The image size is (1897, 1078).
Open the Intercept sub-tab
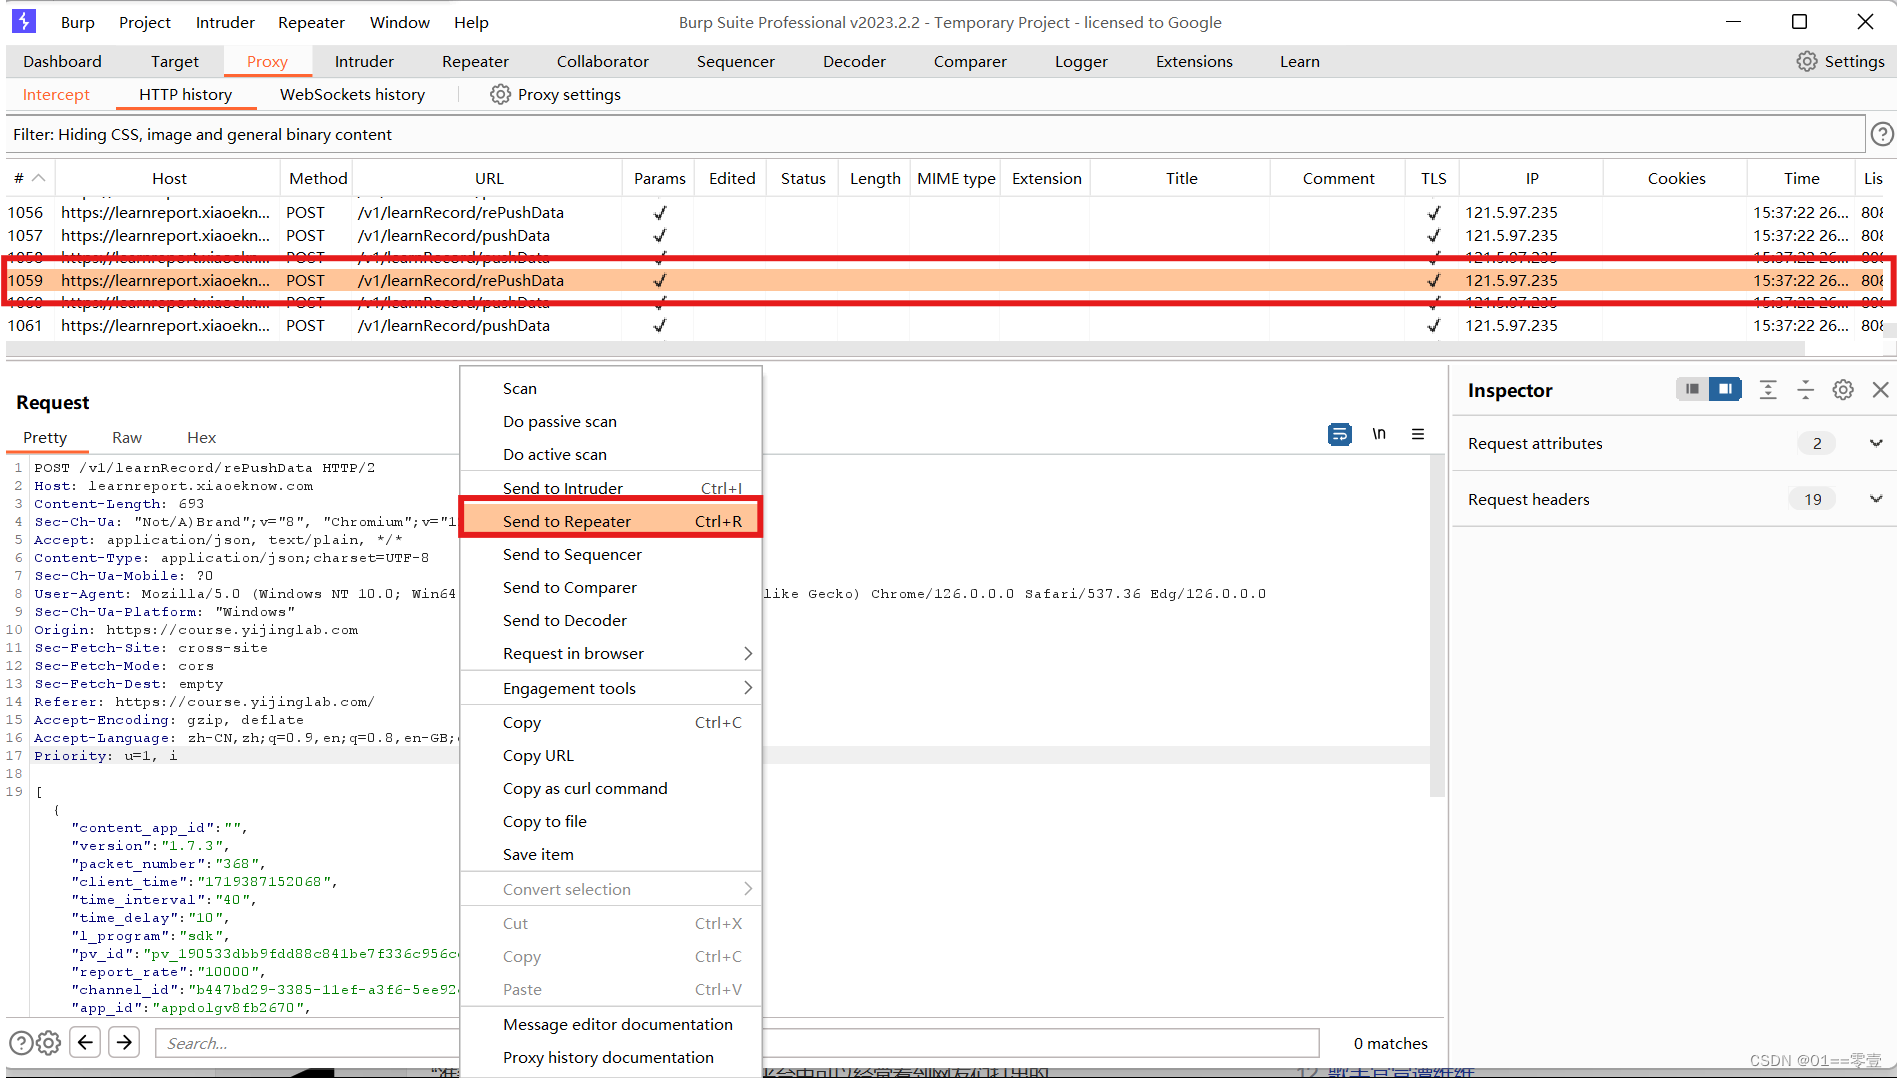click(x=56, y=94)
